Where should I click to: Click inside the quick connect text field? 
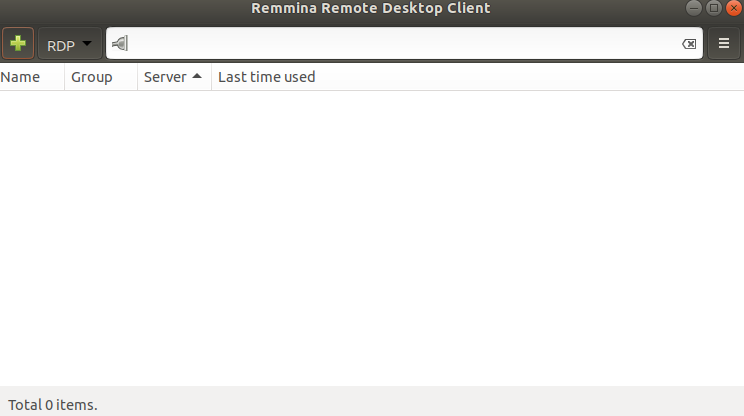(x=400, y=44)
